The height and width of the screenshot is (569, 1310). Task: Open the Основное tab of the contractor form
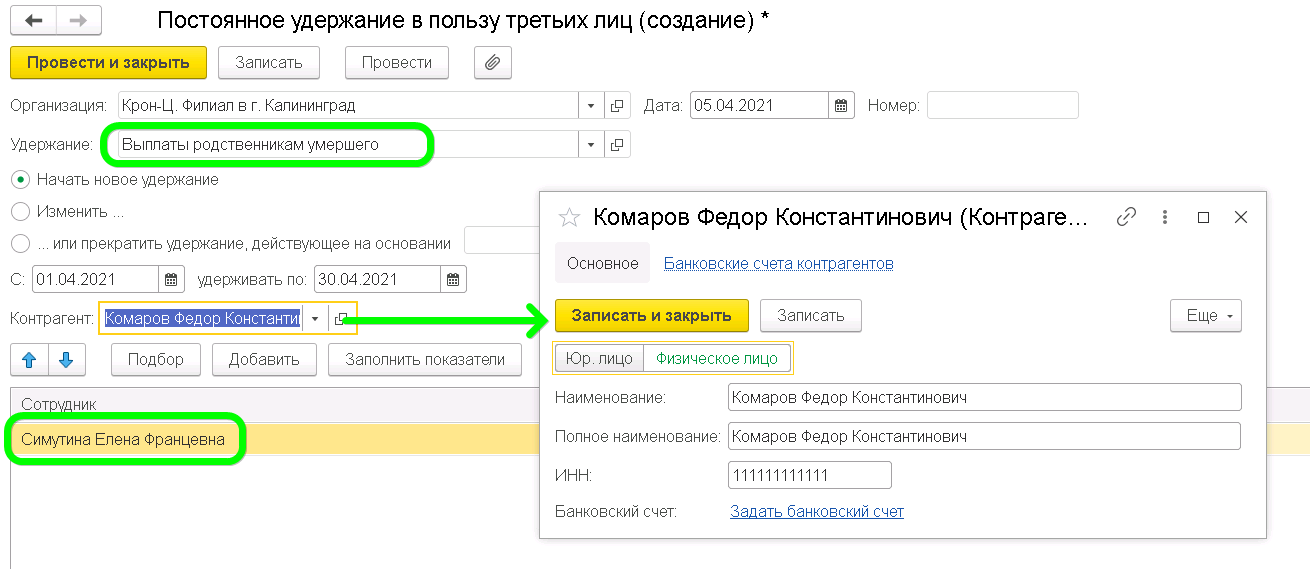(x=602, y=264)
